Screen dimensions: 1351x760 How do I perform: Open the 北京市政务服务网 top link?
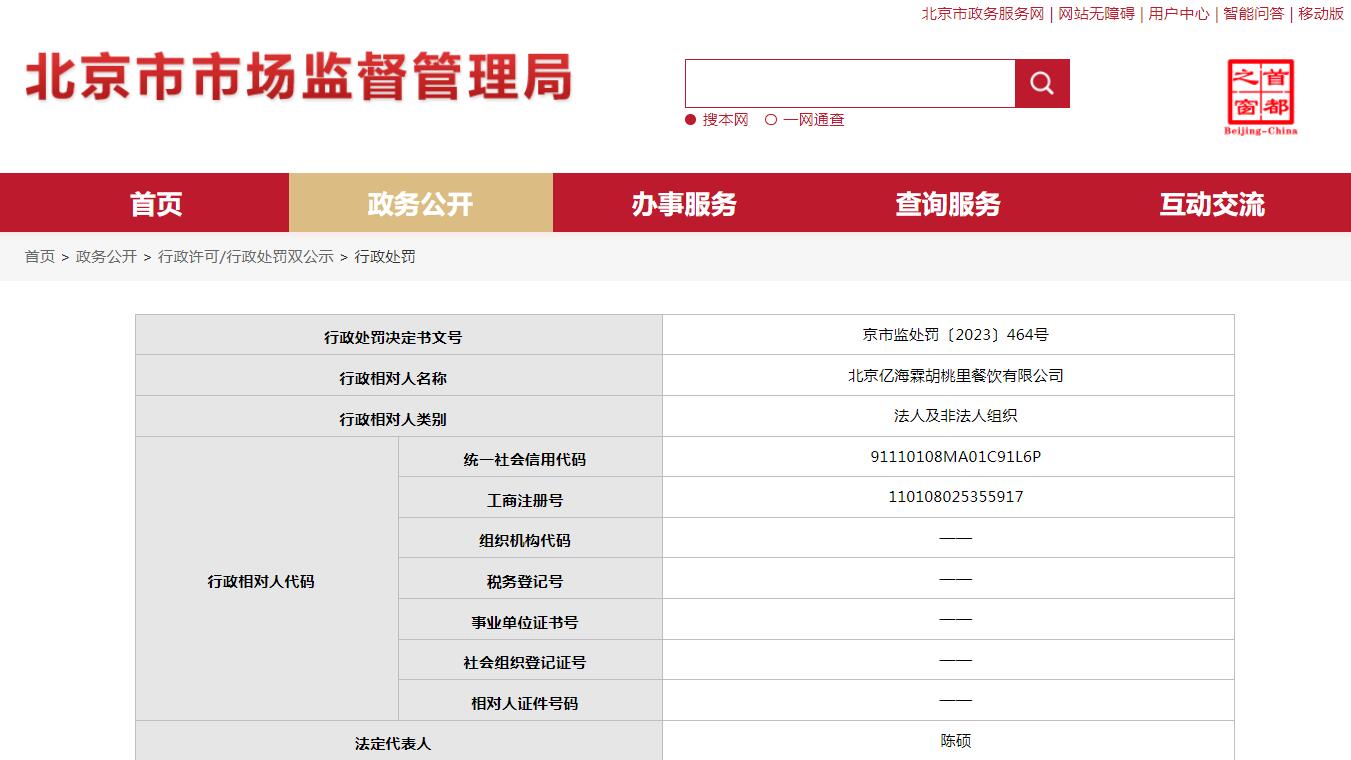click(982, 14)
